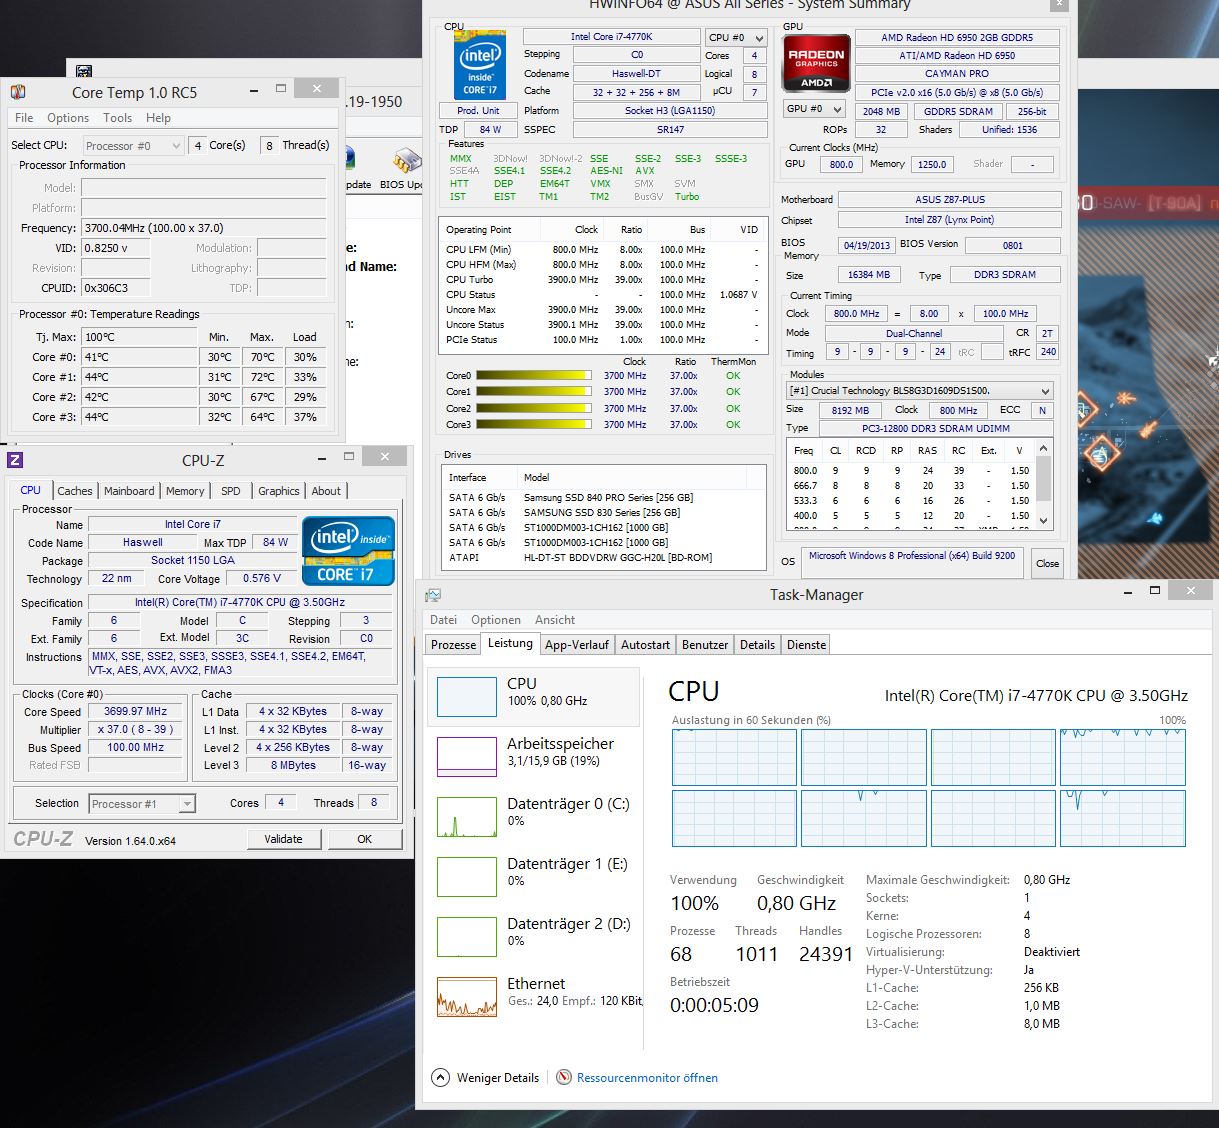
Task: Open the Datei menu in Task-Manager
Action: 443,620
